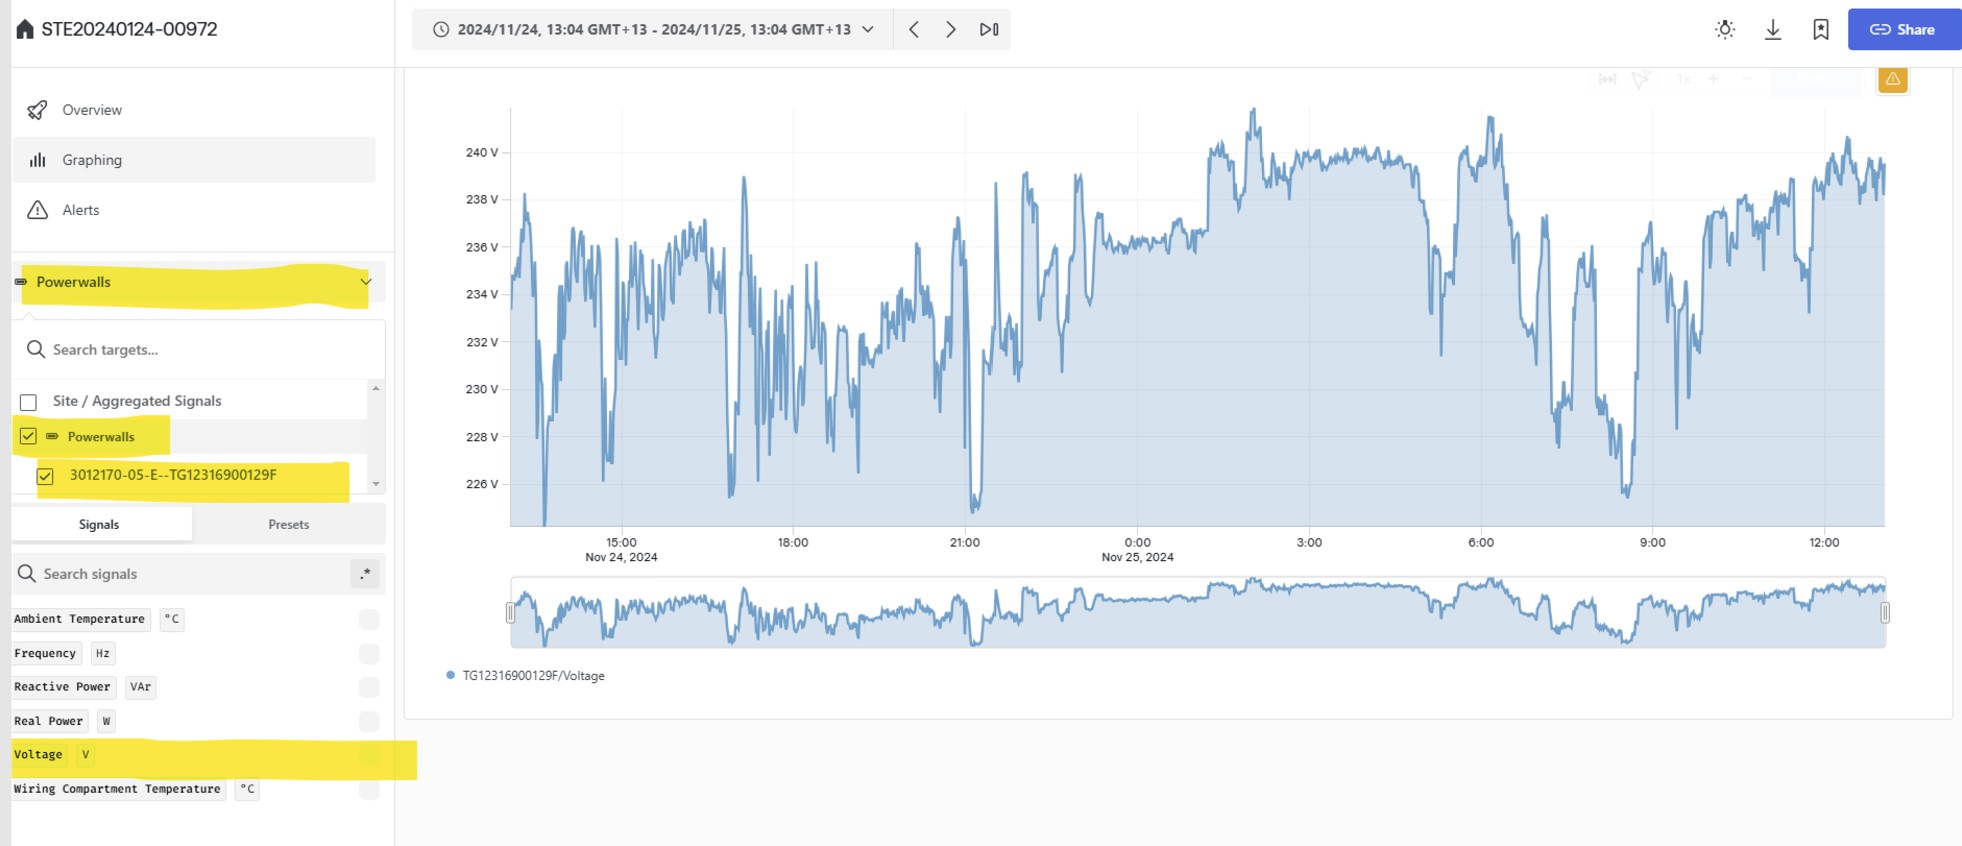This screenshot has height=846, width=1962.
Task: Go to next time range arrow
Action: coord(951,30)
